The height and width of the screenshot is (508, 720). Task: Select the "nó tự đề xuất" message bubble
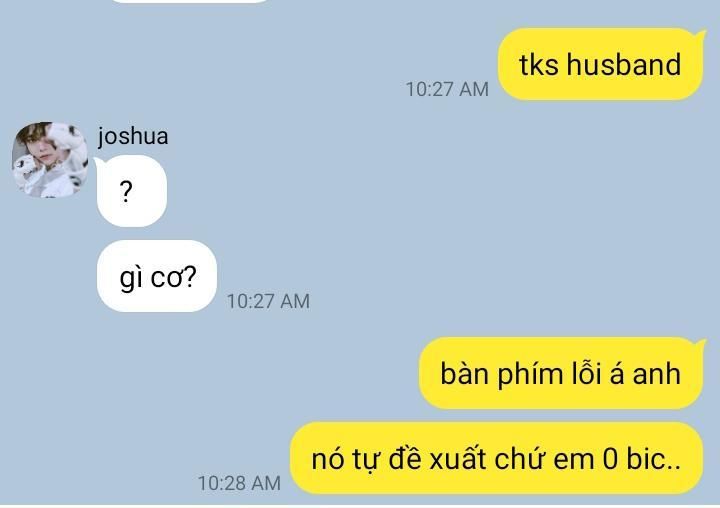point(496,458)
